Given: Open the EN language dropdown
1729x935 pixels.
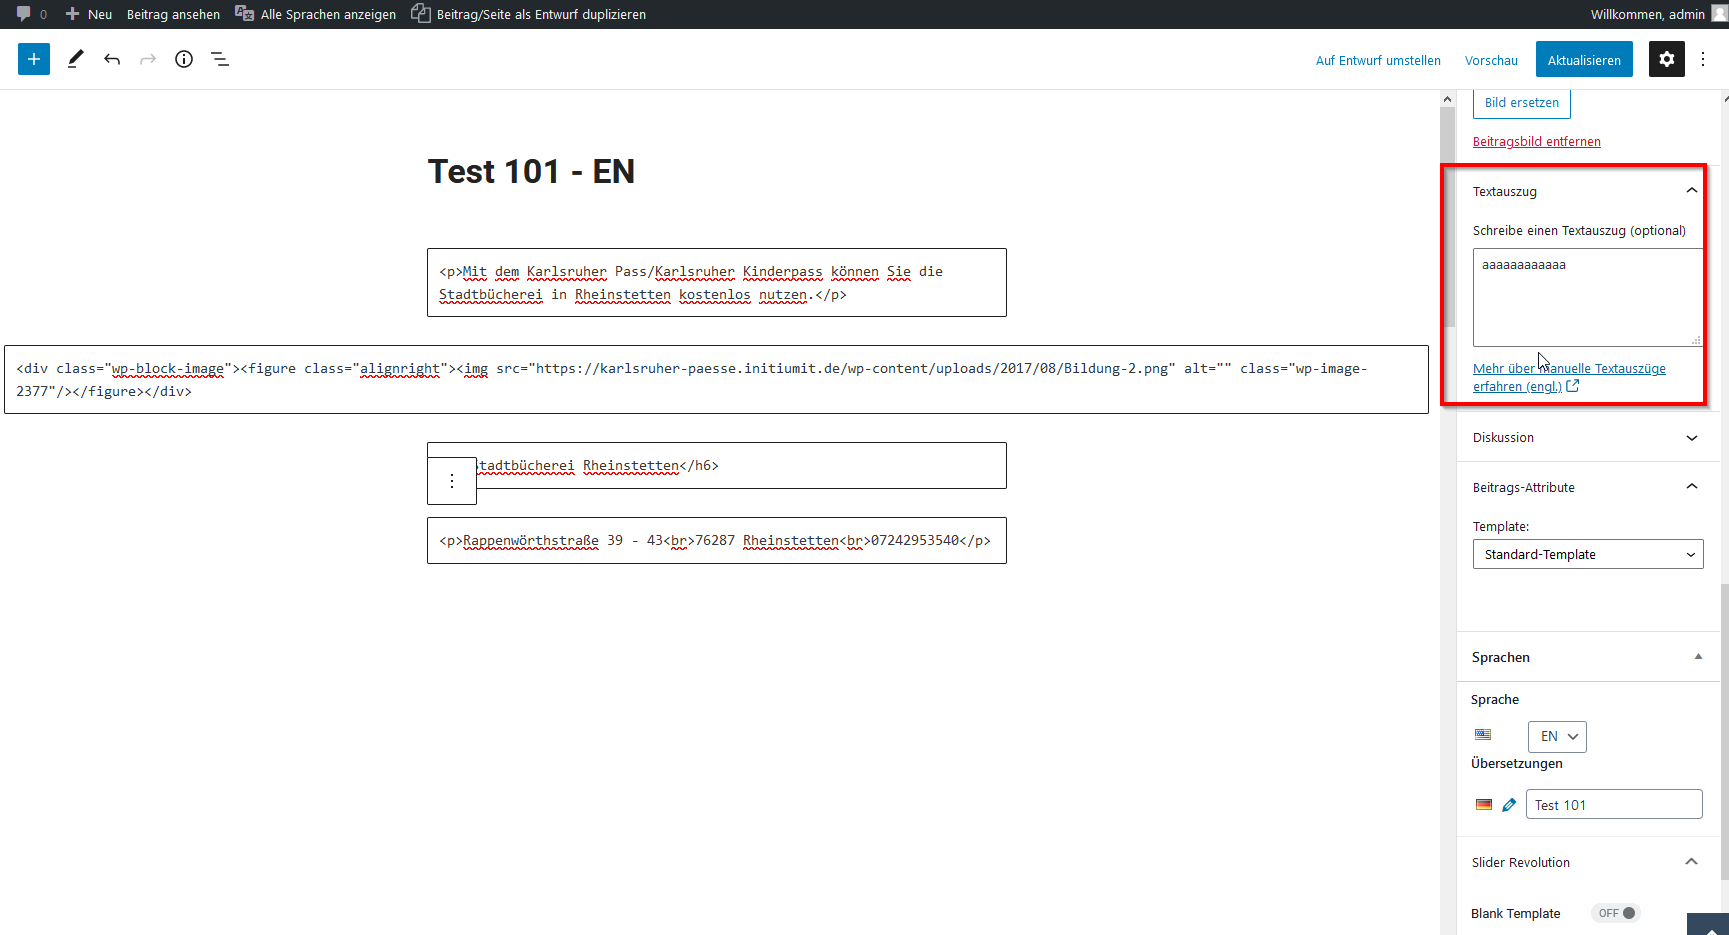Looking at the screenshot, I should 1557,736.
